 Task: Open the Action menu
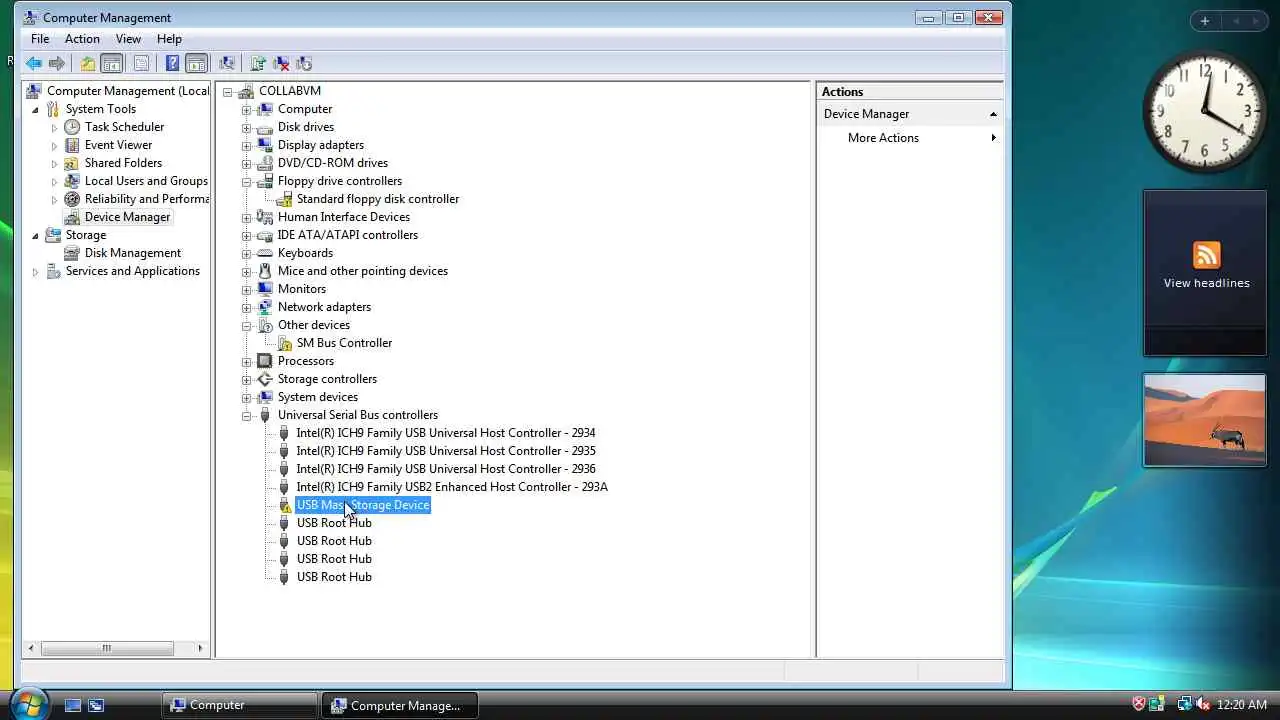[82, 39]
